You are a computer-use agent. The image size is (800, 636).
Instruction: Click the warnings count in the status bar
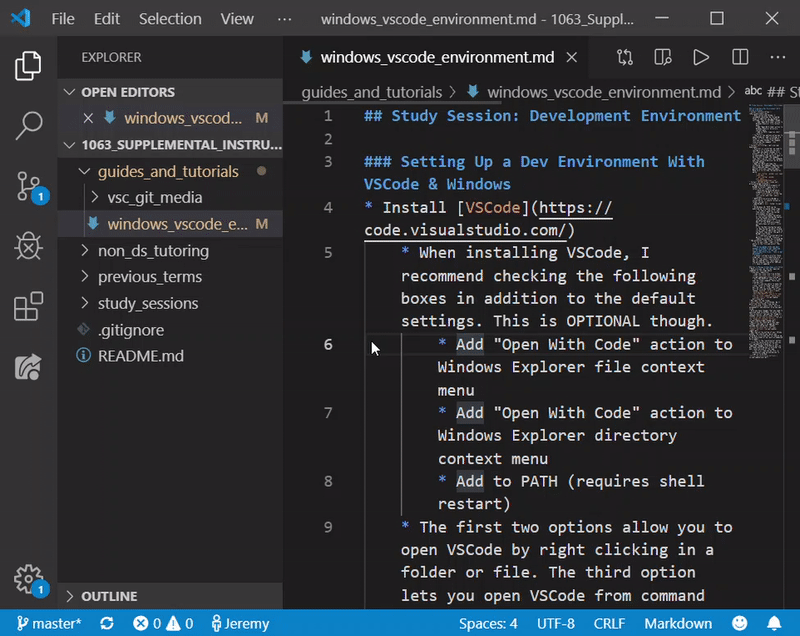180,623
